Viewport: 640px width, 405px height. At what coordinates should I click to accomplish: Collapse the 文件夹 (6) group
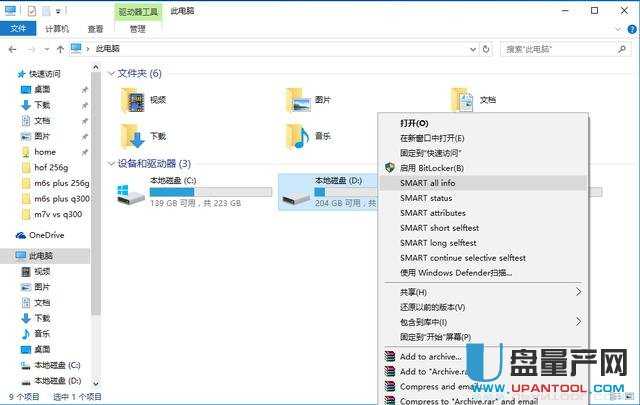111,73
